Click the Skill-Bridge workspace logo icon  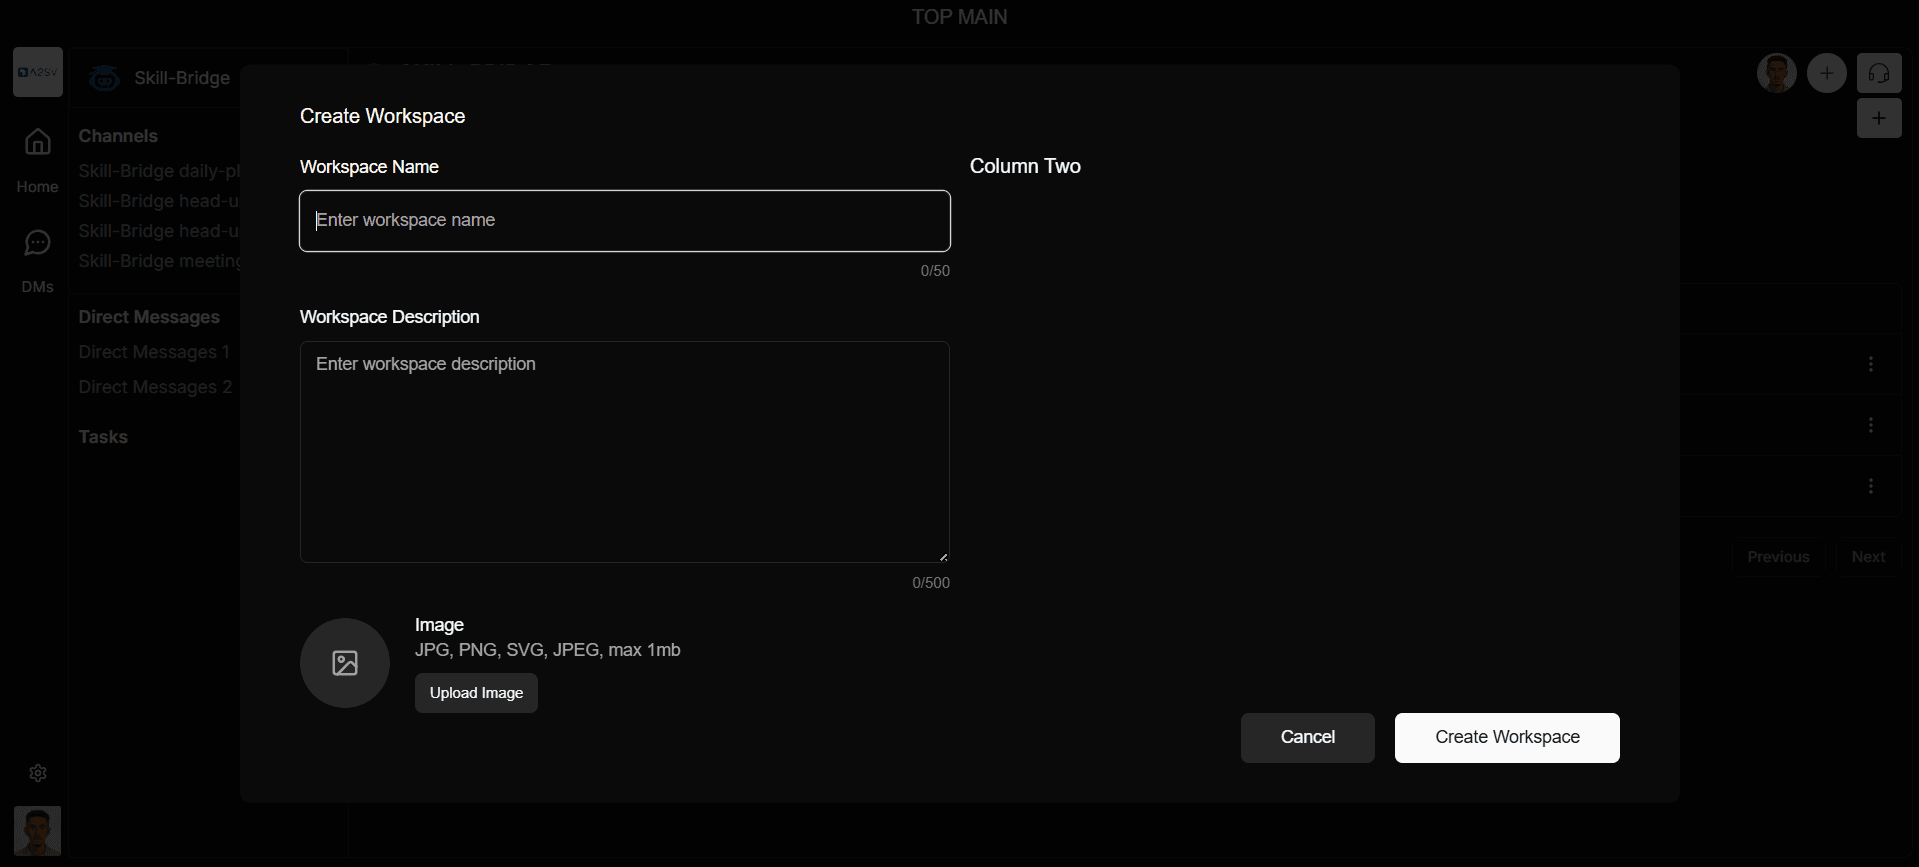pyautogui.click(x=104, y=78)
